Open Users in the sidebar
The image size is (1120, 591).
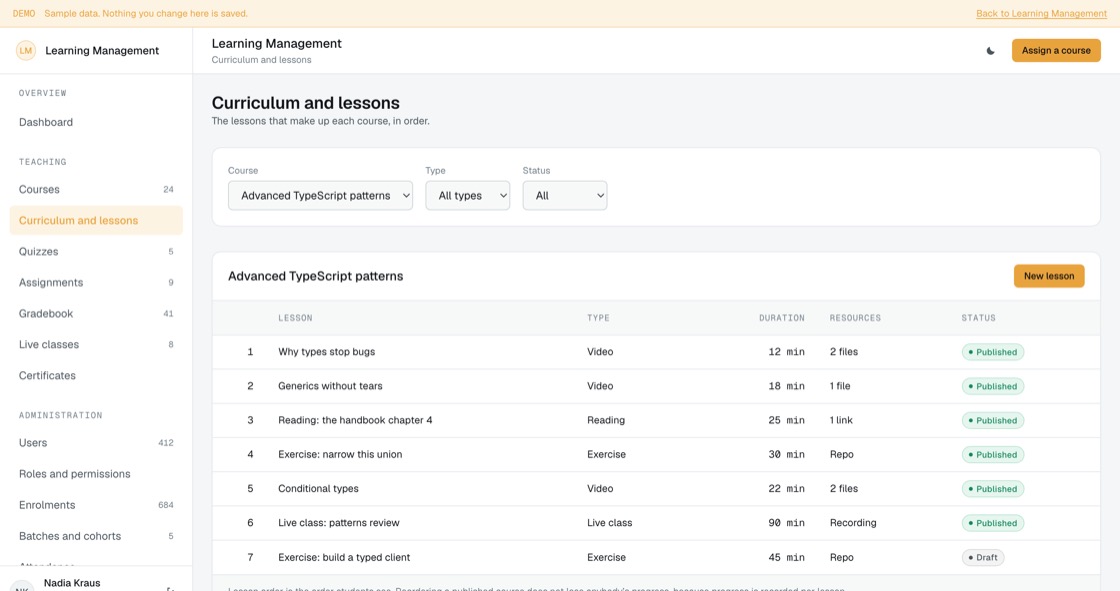[96, 442]
